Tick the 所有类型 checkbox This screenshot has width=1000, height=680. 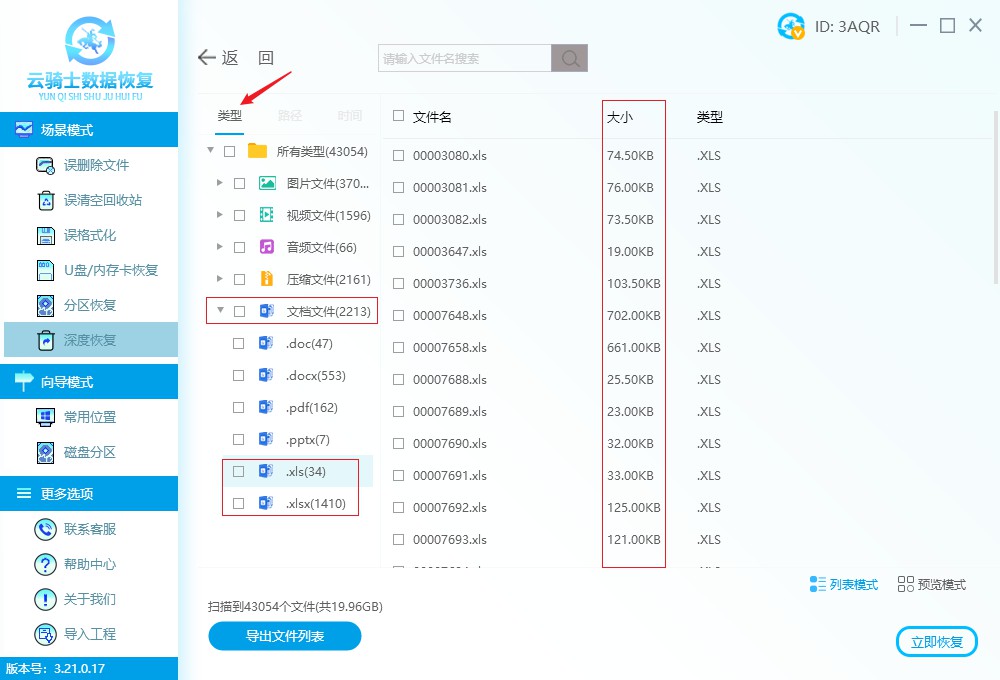230,151
